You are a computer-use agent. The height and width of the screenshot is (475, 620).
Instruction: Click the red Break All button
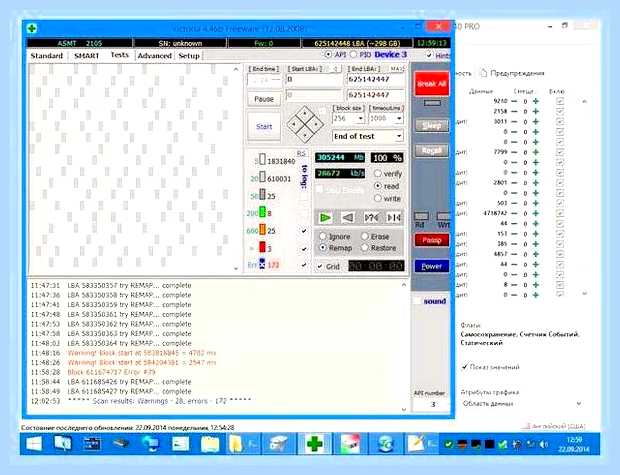coord(432,84)
